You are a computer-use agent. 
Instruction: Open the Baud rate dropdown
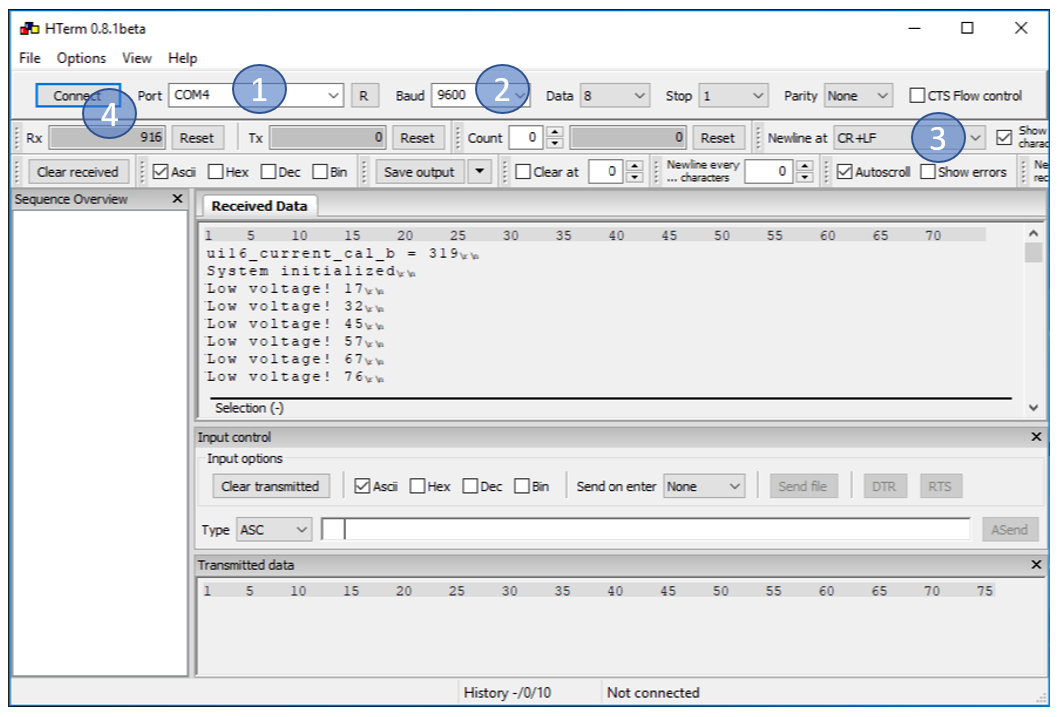point(518,95)
